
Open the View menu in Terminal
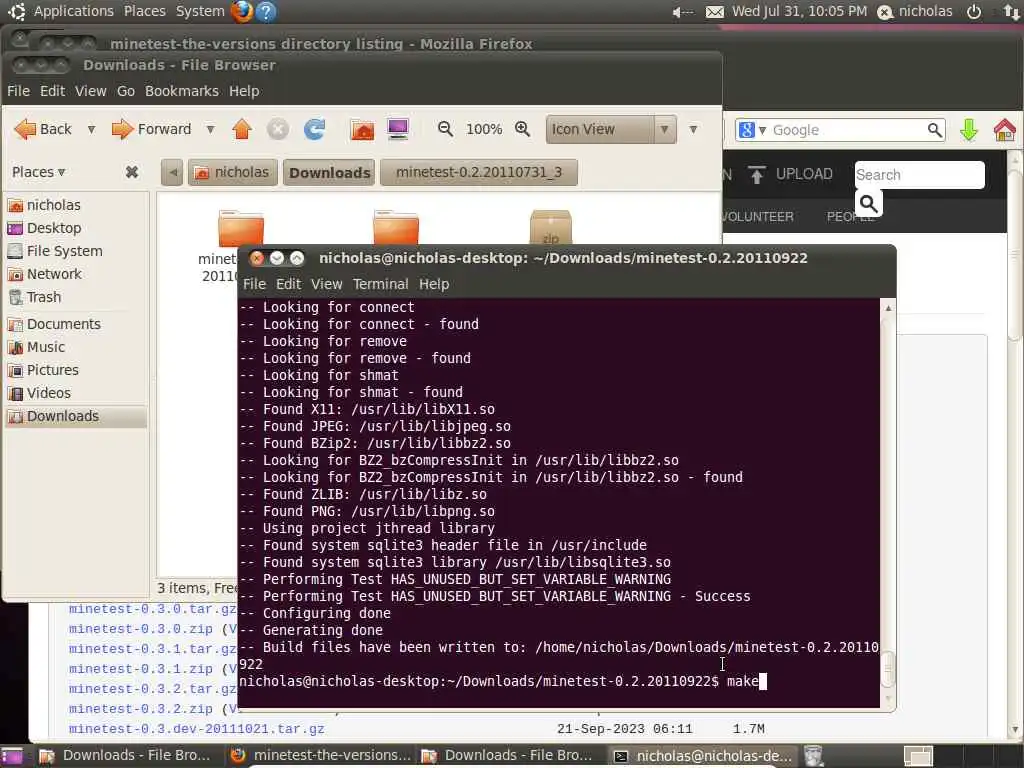pyautogui.click(x=326, y=284)
